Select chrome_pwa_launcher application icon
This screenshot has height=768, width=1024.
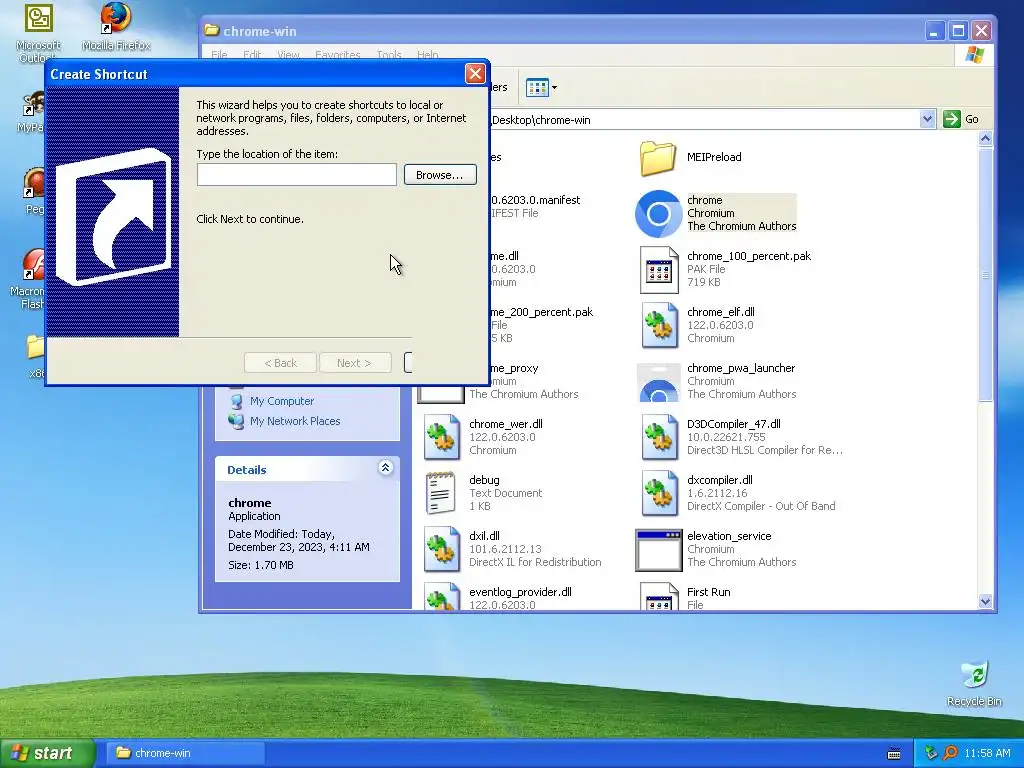coord(658,382)
